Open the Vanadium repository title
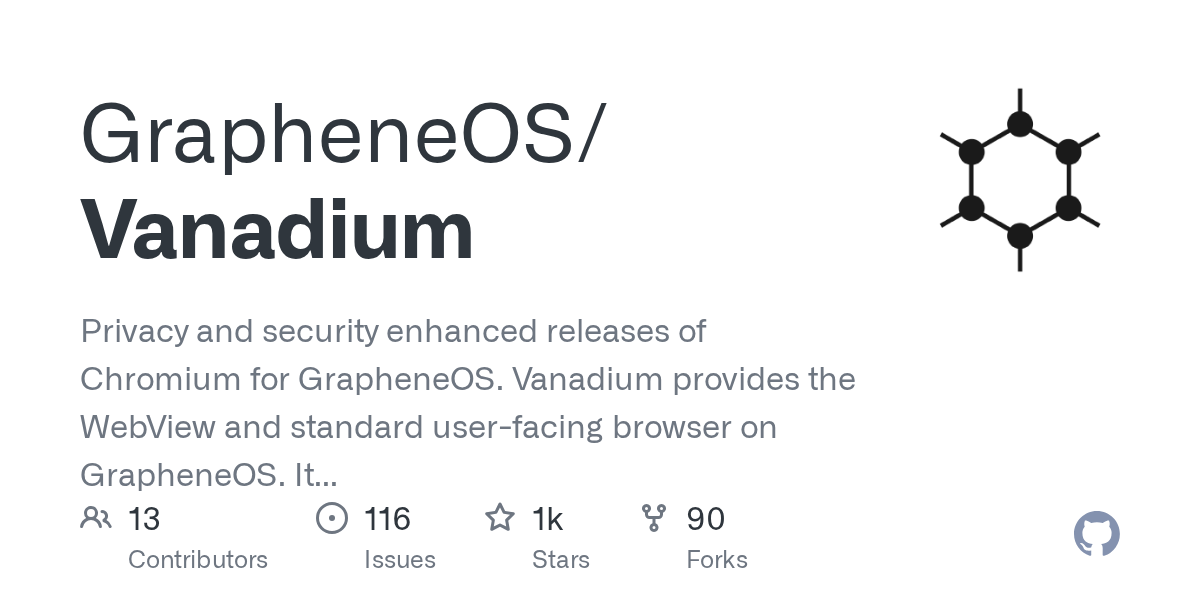Viewport: 1200px width, 600px height. 277,230
